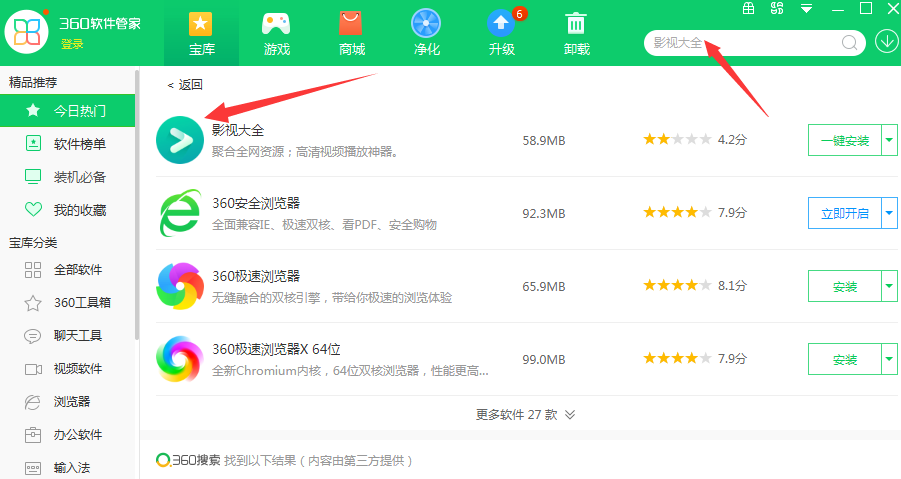Select 视频软件 category
The width and height of the screenshot is (901, 479).
point(67,369)
